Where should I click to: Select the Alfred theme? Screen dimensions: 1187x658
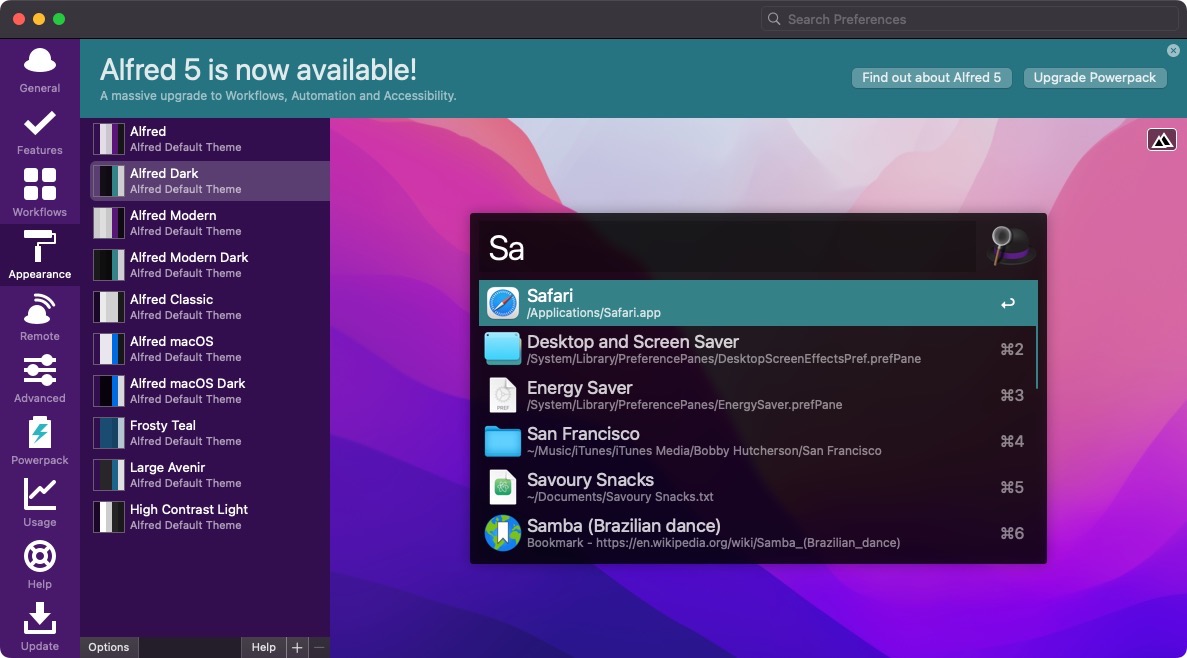[210, 139]
